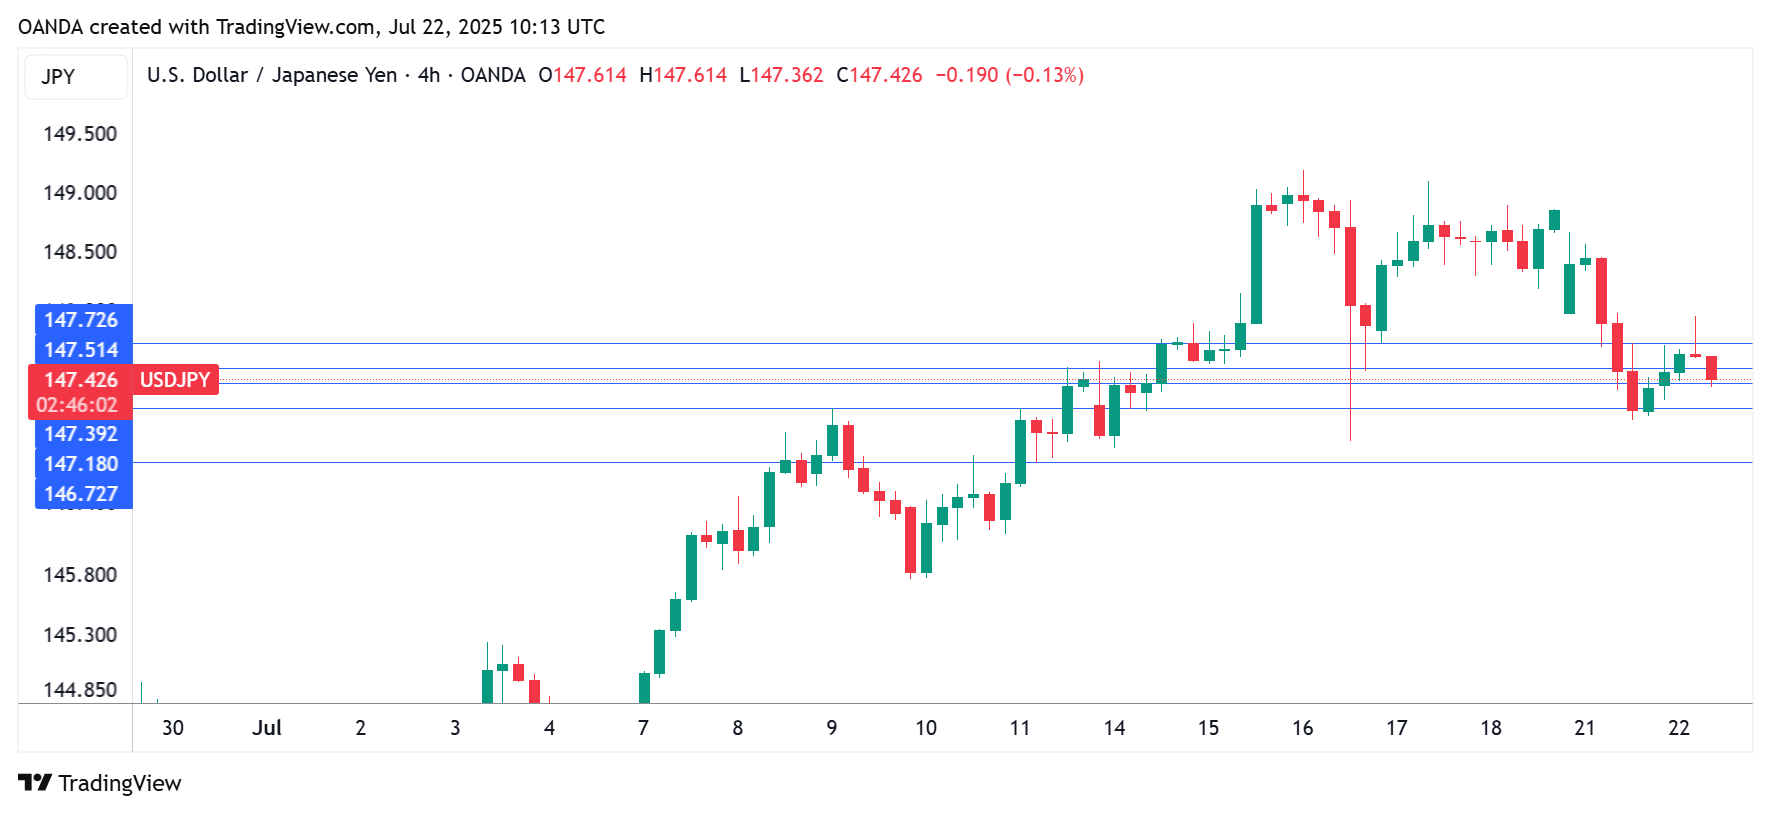
Task: Click the 145.300 price axis label
Action: [80, 635]
